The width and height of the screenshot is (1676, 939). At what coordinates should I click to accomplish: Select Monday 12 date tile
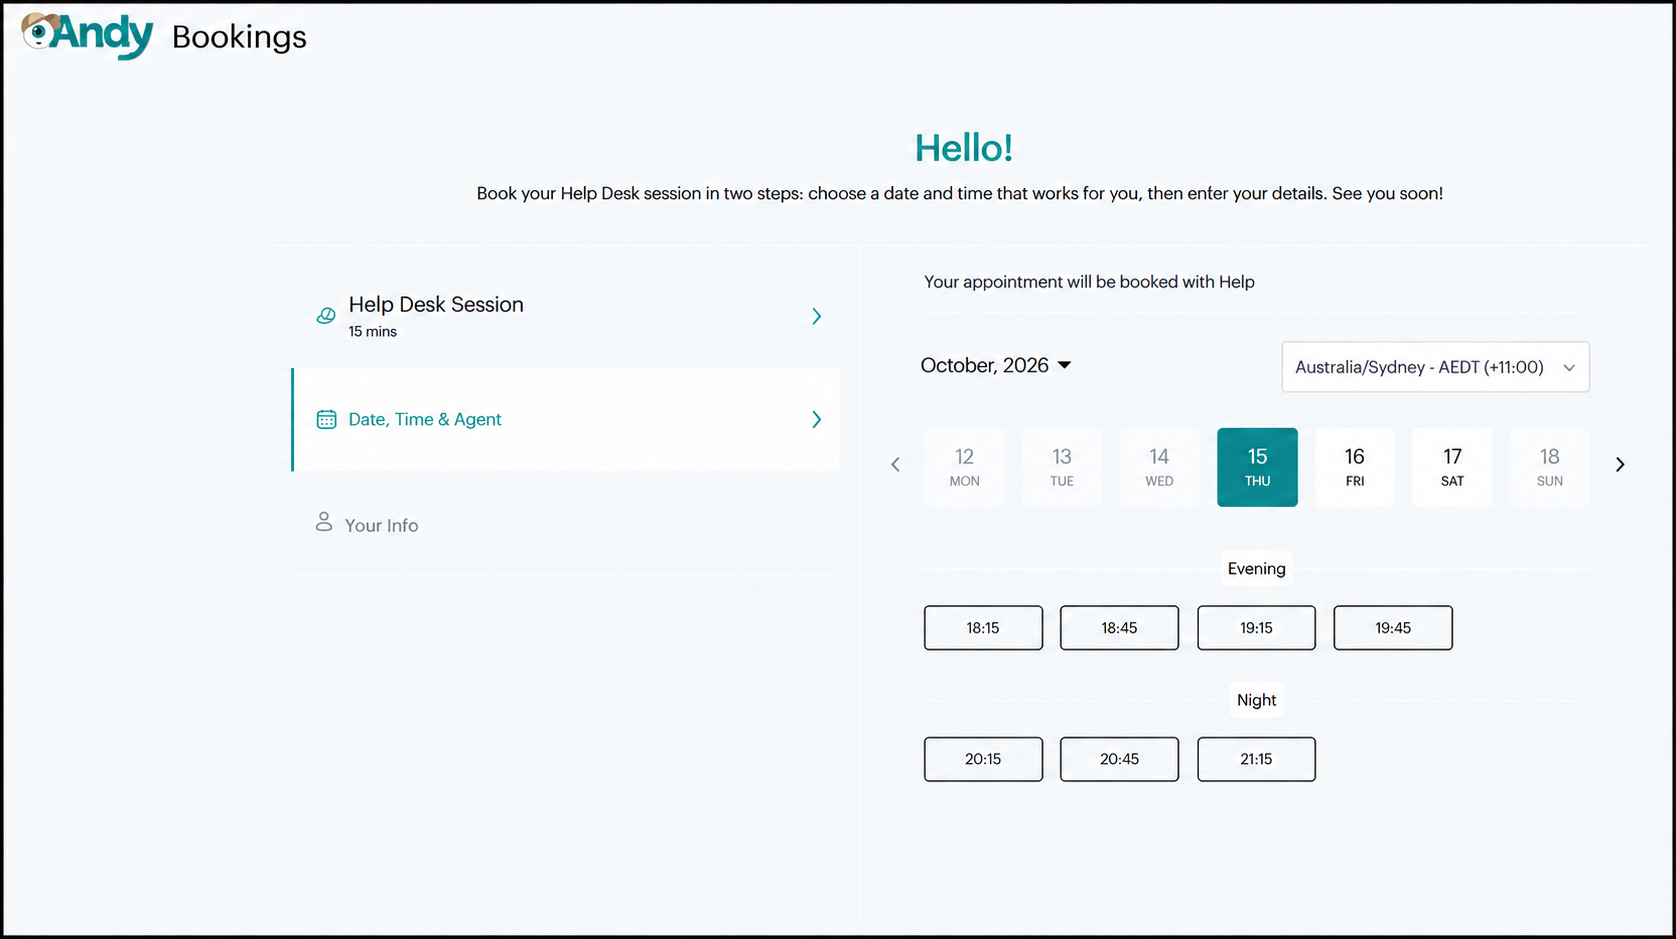pyautogui.click(x=964, y=467)
